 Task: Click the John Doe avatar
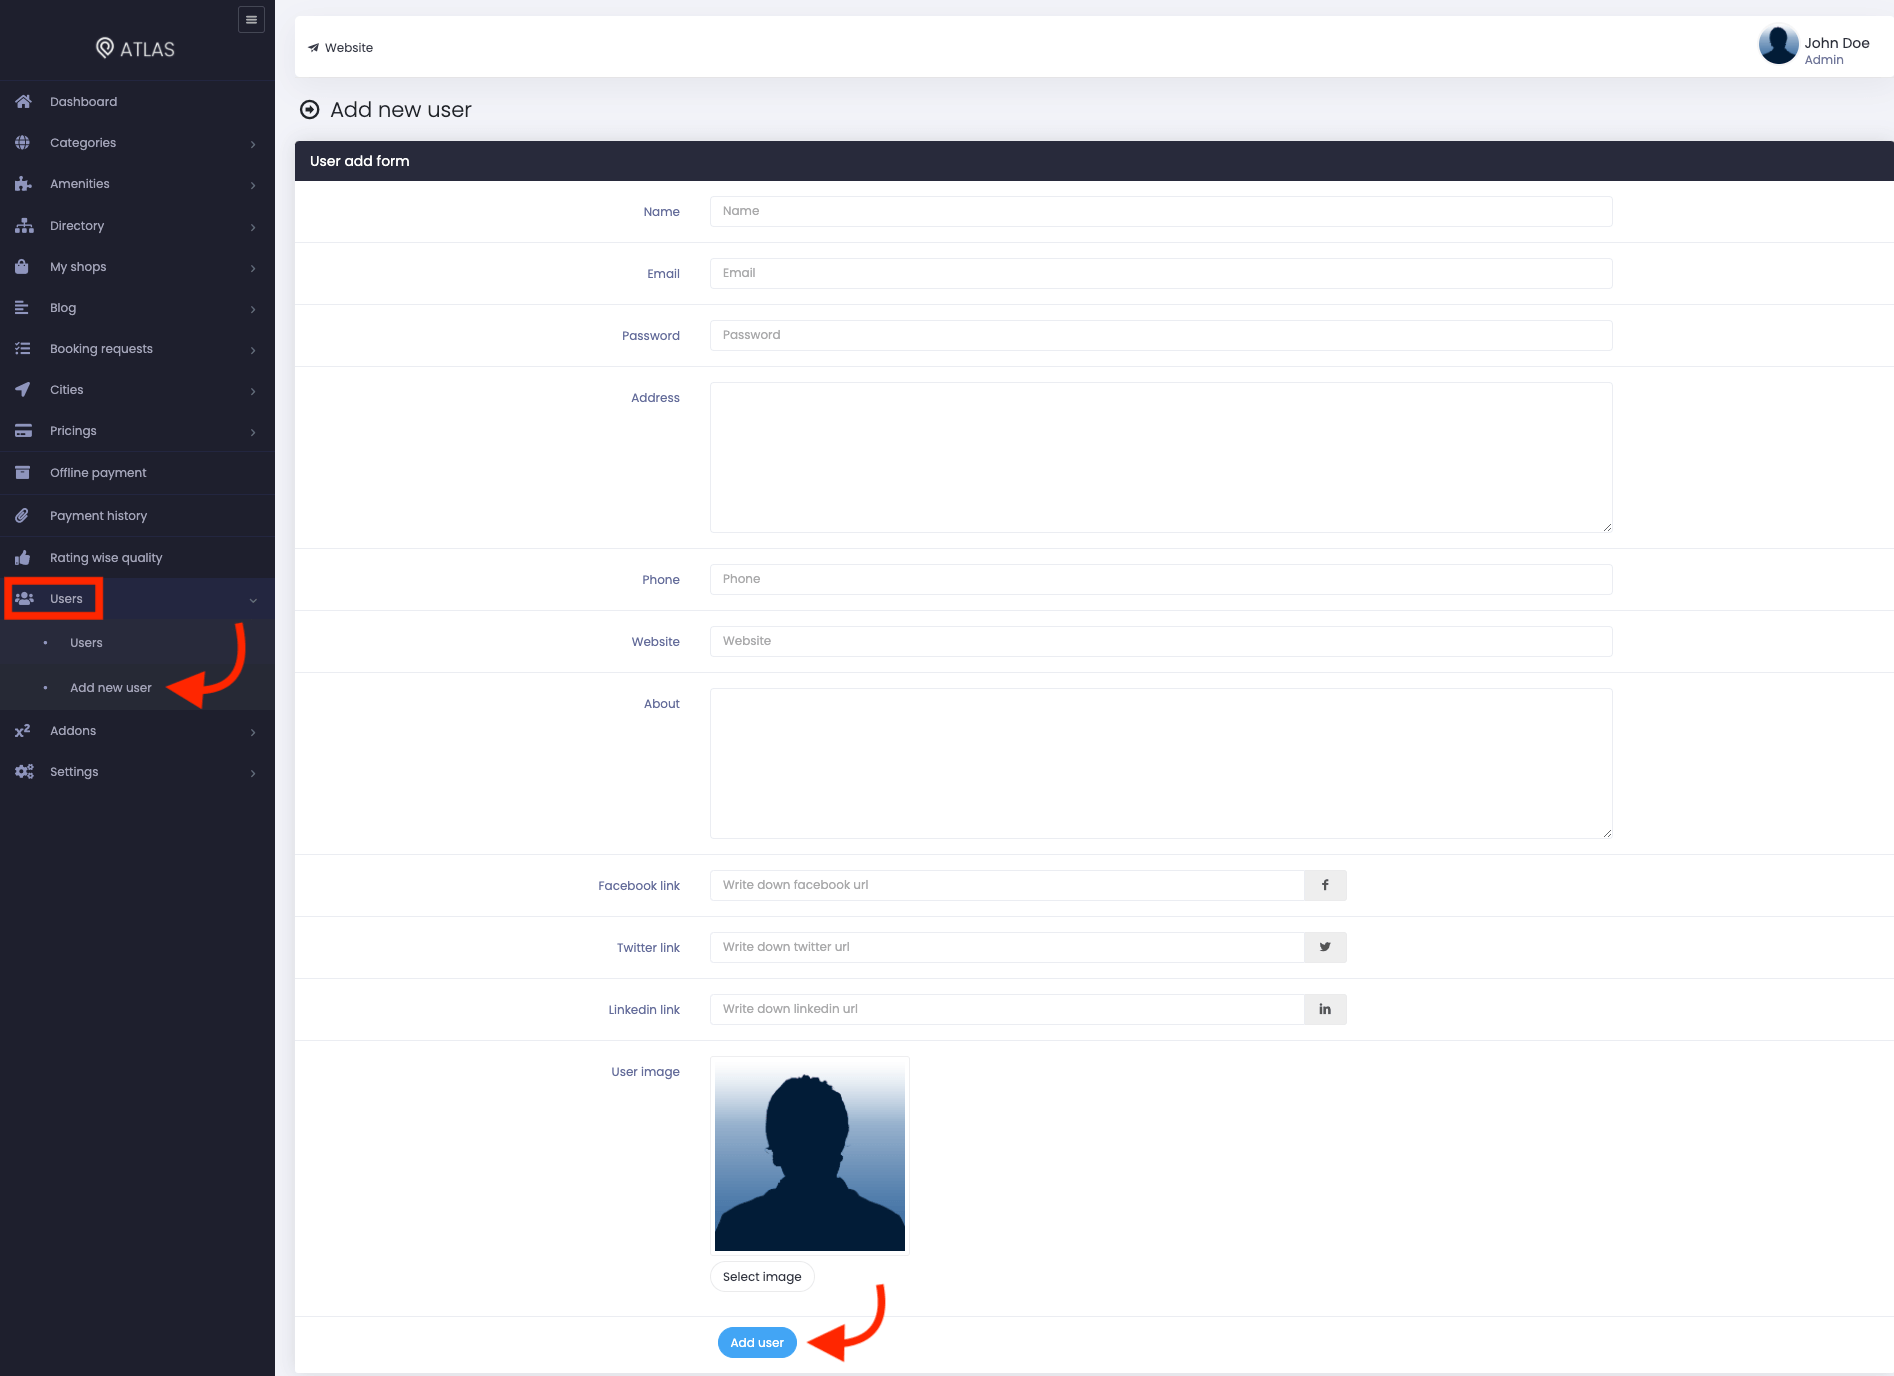(x=1778, y=46)
